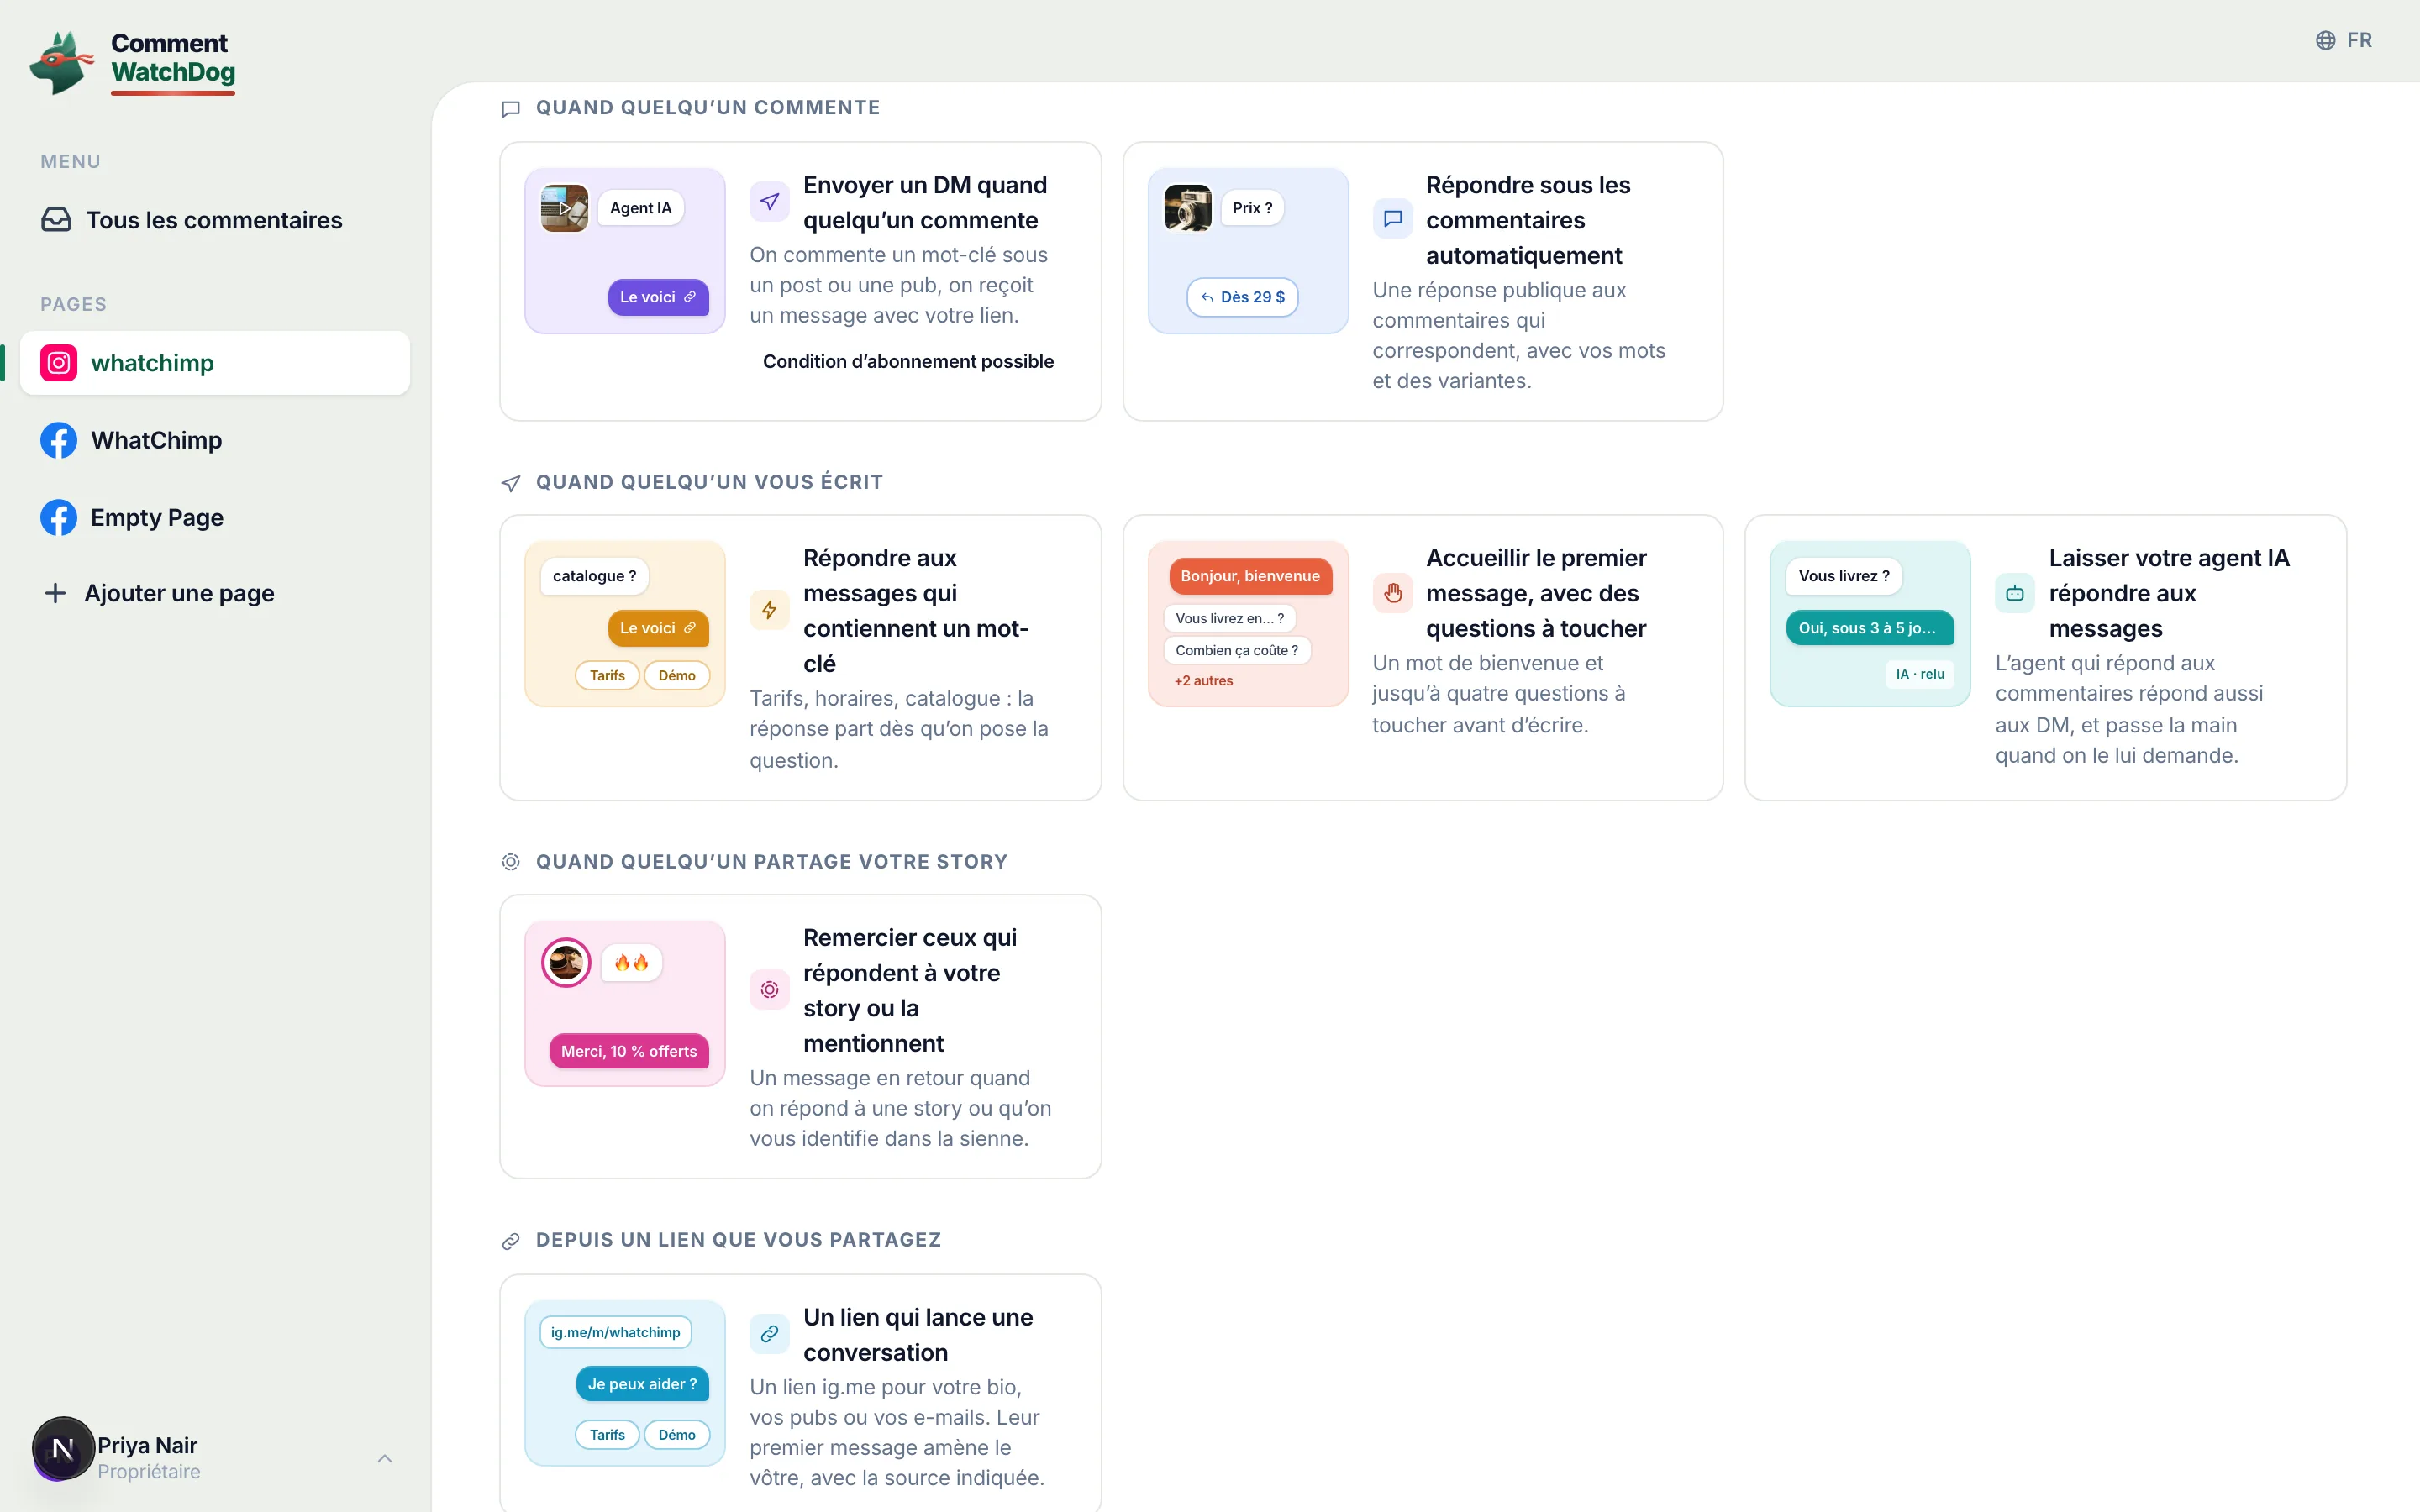Click the comment bubble icon in auto-reply card
The image size is (2420, 1512).
point(1392,218)
